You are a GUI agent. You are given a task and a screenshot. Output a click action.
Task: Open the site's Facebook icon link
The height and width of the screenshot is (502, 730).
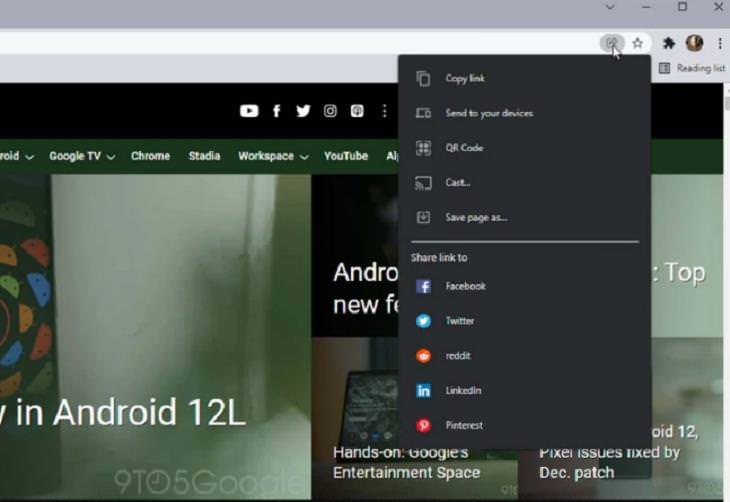pos(277,111)
